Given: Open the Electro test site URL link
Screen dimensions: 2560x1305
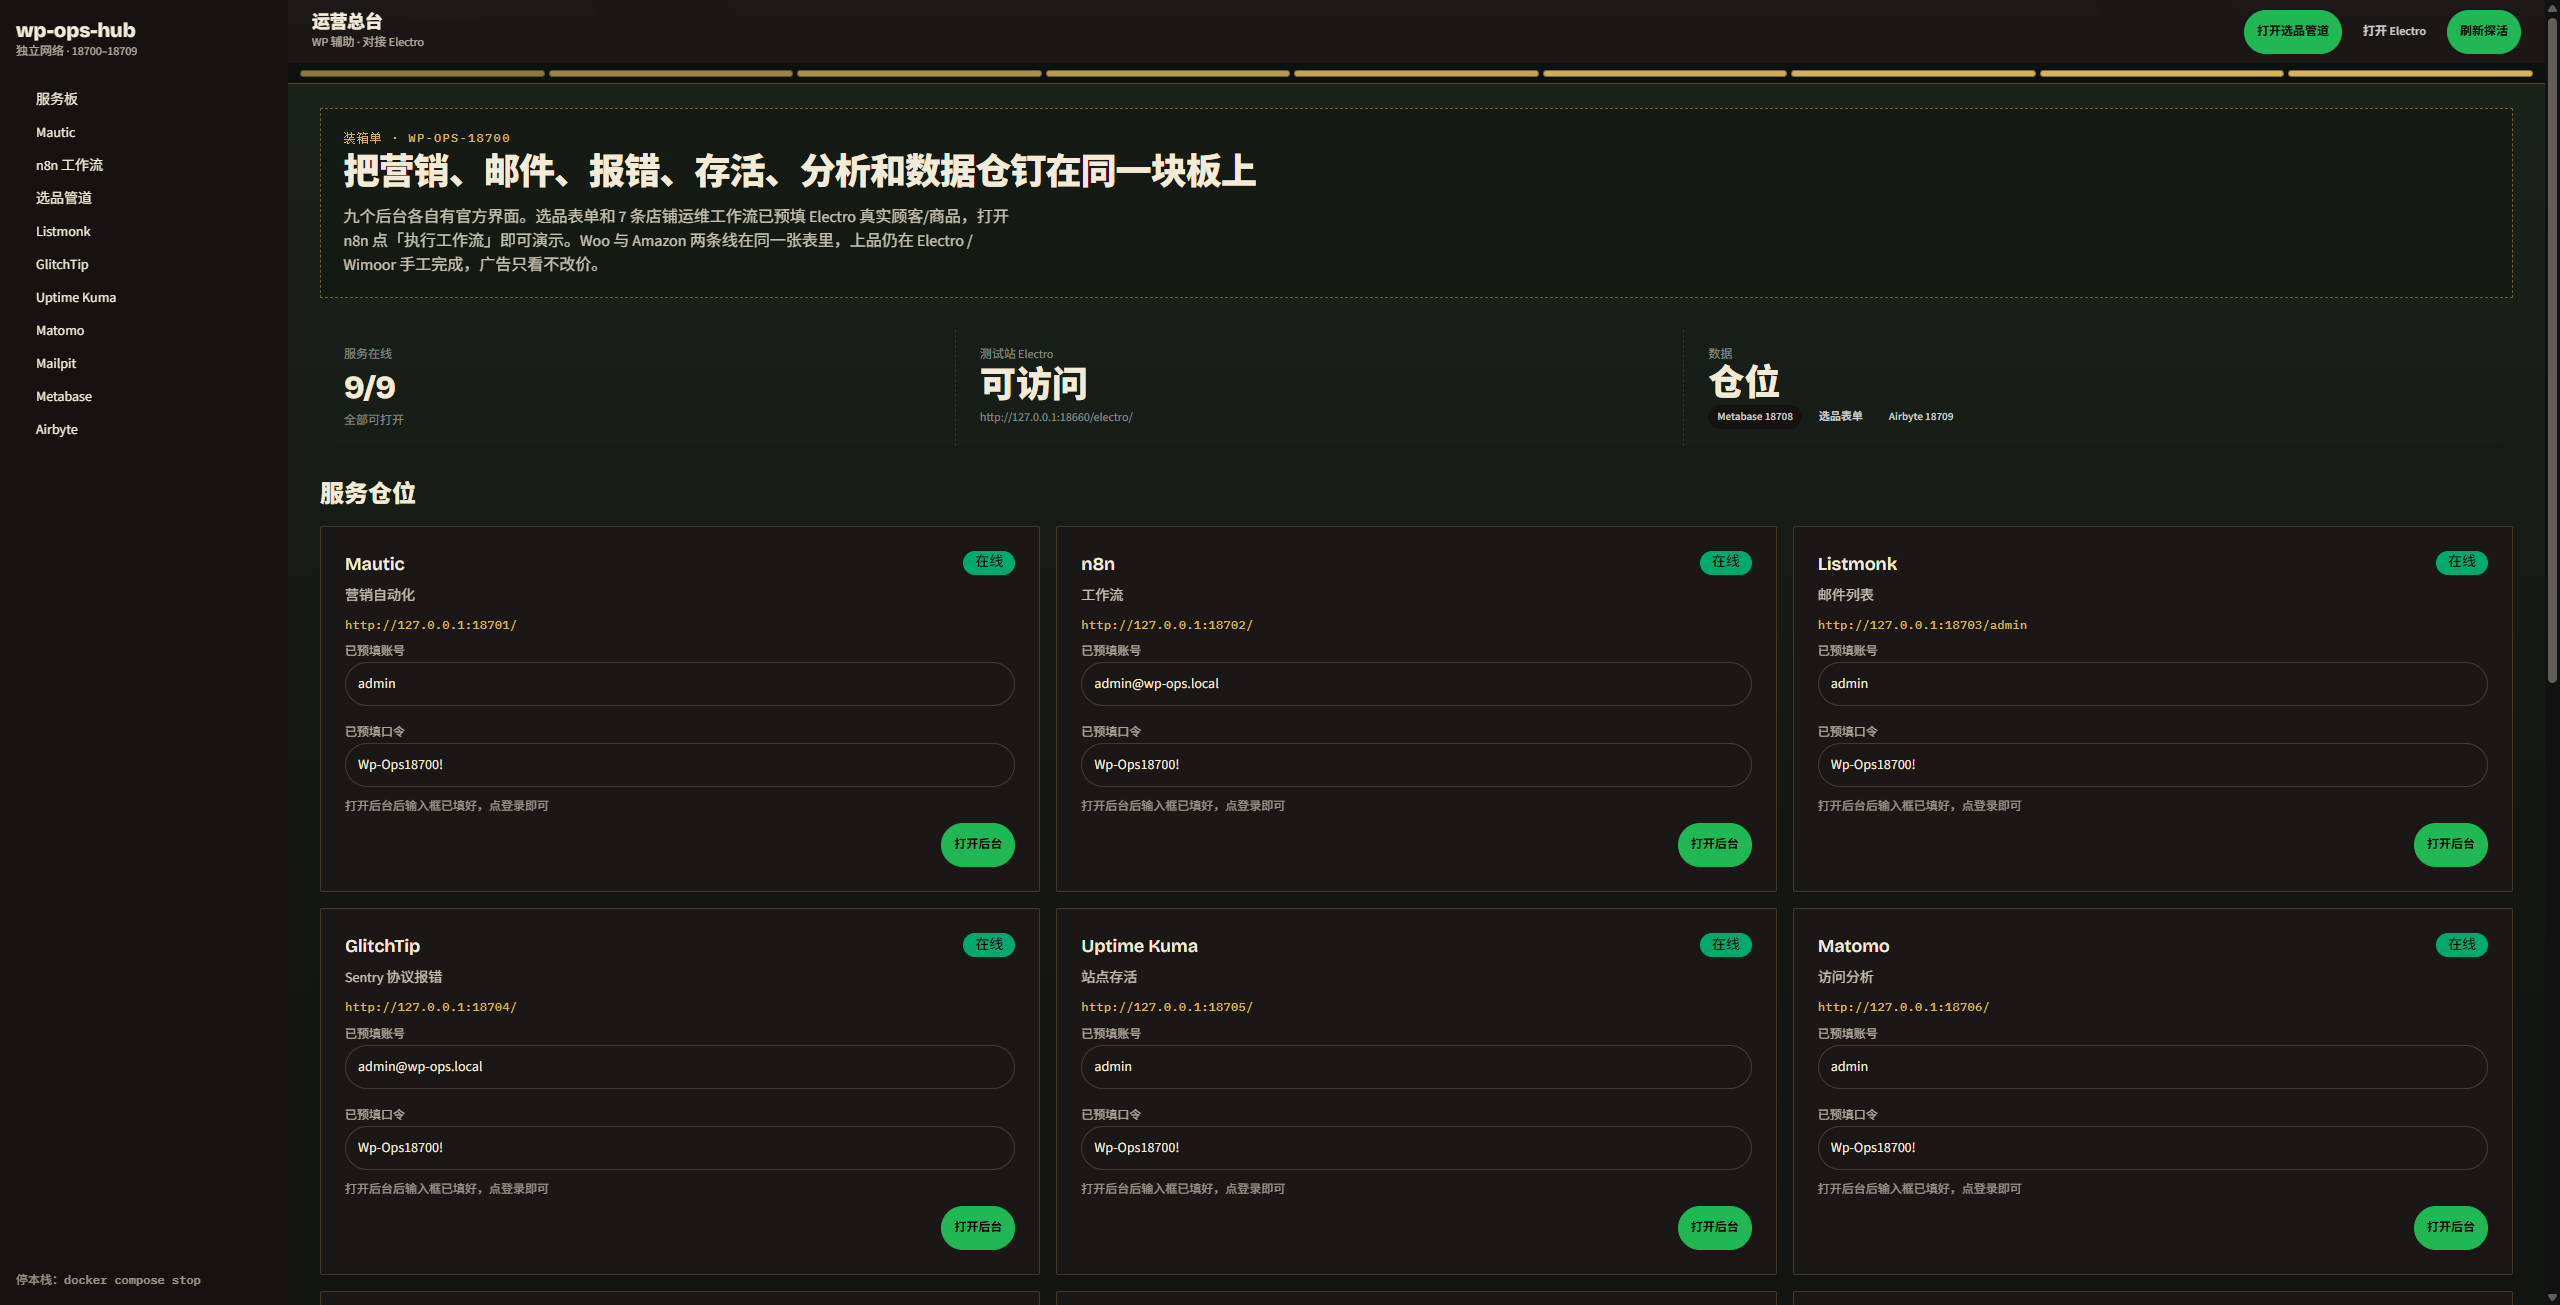Looking at the screenshot, I should coord(1056,417).
